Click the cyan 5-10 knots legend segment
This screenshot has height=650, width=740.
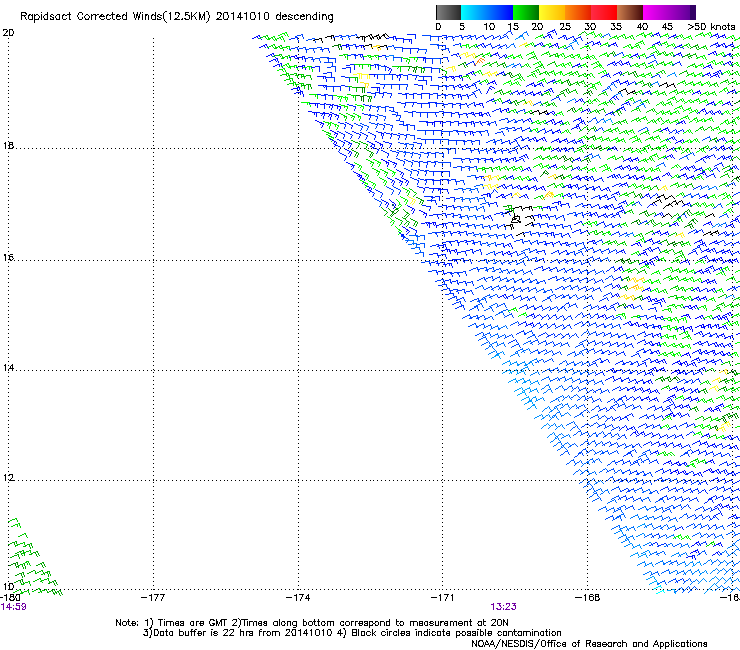pos(474,12)
